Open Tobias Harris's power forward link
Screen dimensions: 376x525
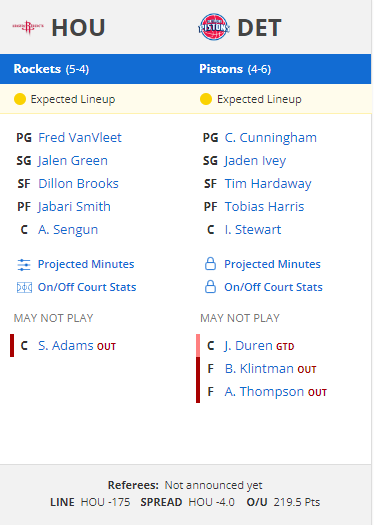(x=264, y=207)
